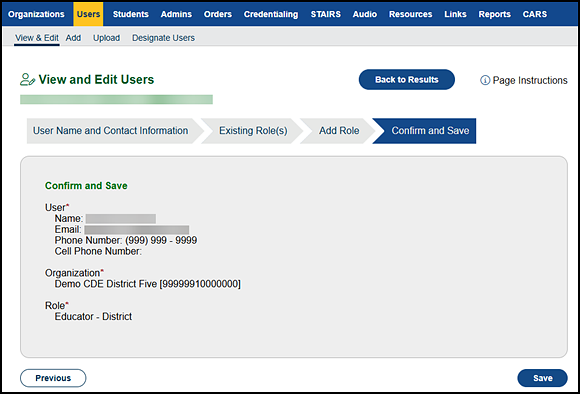Viewport: 580px width, 394px height.
Task: Click the View and Edit Users heading
Action: (96, 80)
